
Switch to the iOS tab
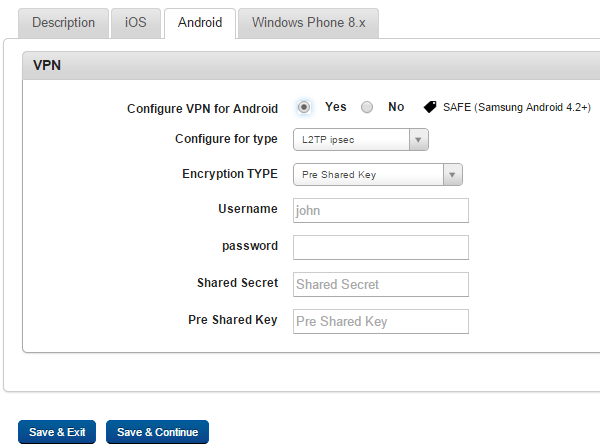pyautogui.click(x=135, y=23)
